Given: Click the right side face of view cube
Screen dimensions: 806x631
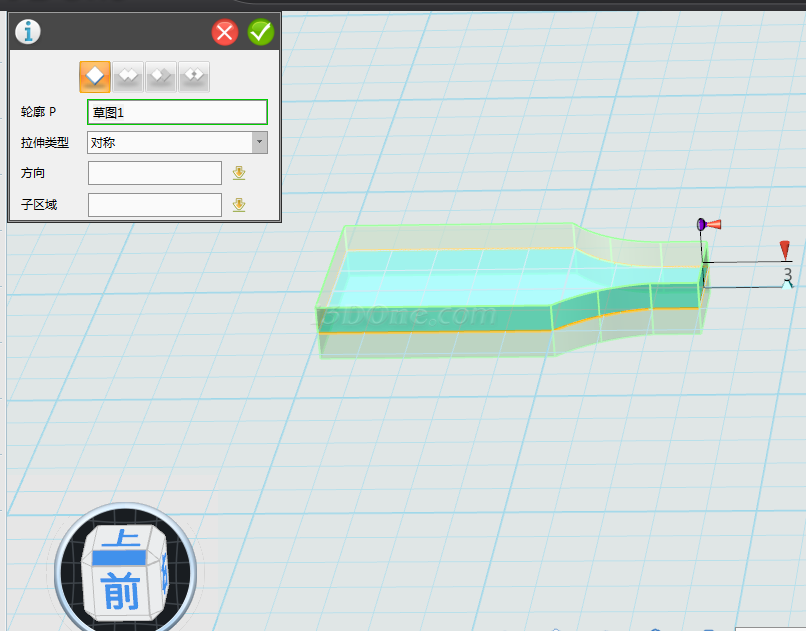Looking at the screenshot, I should [x=162, y=572].
